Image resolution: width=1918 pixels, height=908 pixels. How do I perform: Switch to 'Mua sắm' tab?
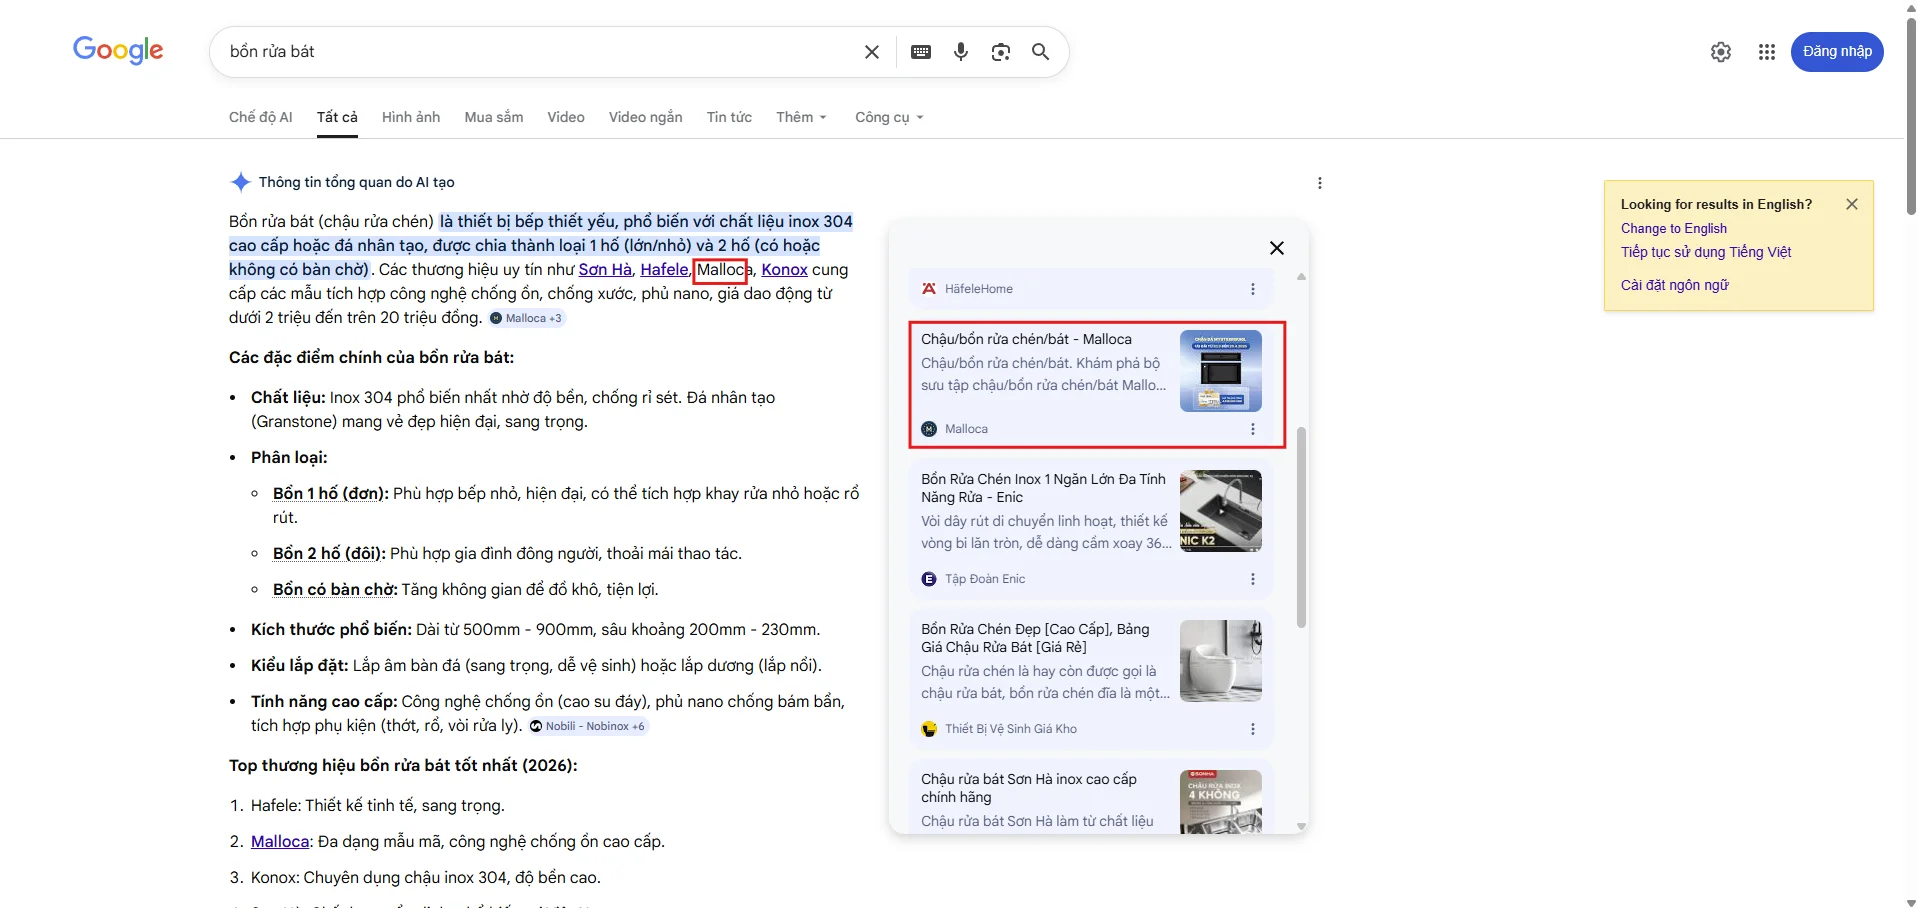(494, 117)
